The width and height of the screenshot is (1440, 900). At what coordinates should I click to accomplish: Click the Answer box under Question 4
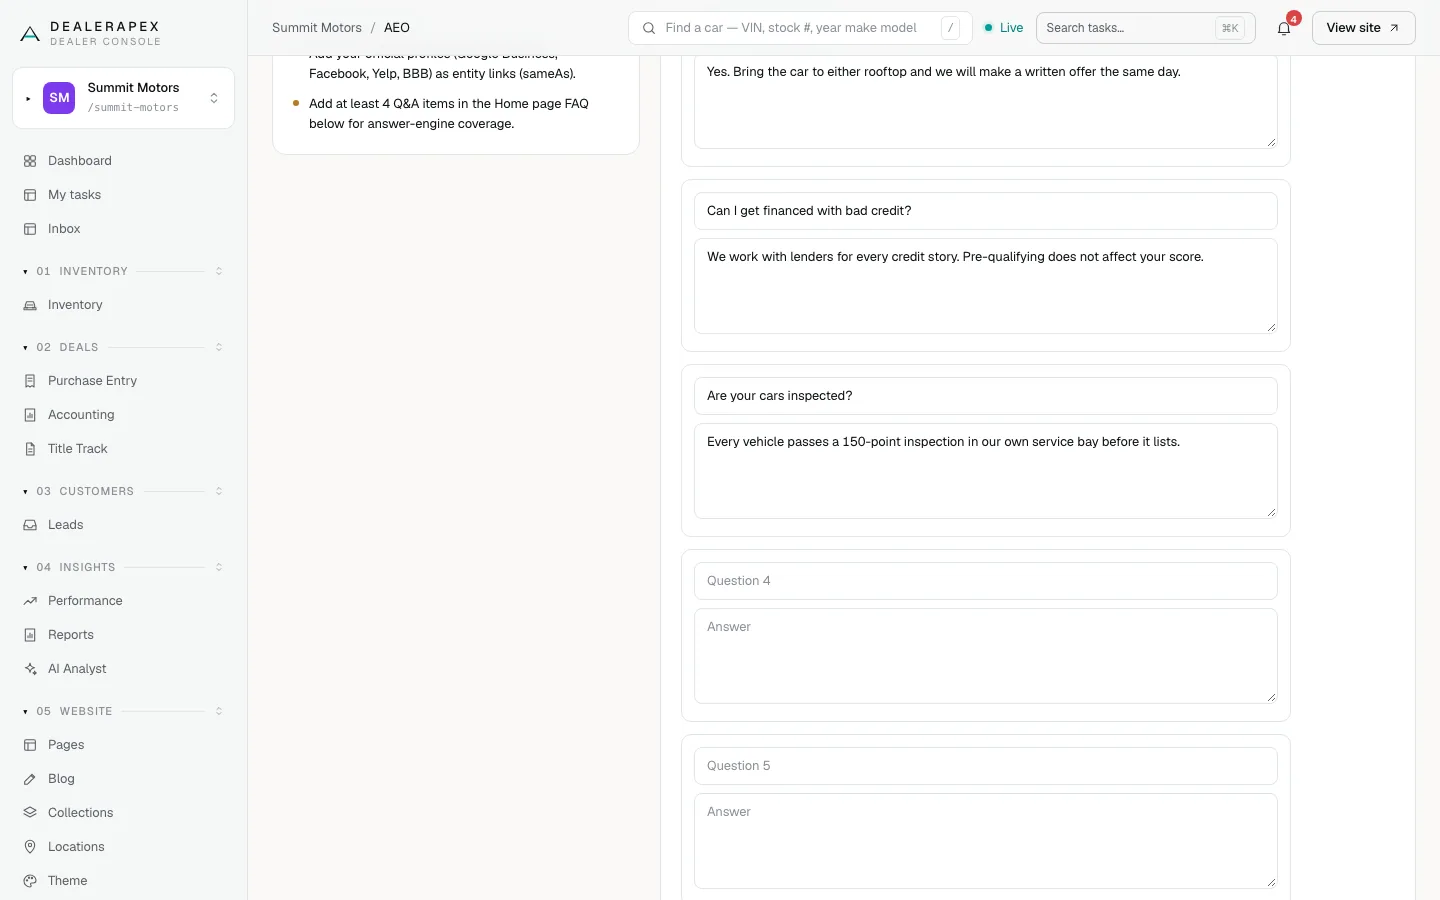tap(986, 656)
